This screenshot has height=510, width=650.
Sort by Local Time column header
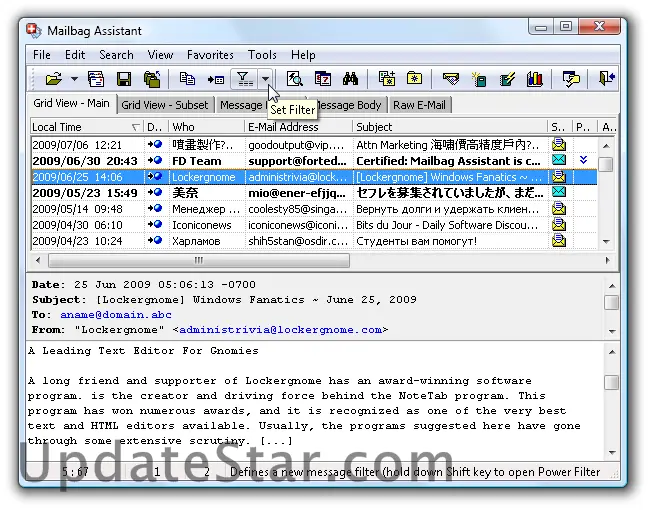tap(87, 127)
